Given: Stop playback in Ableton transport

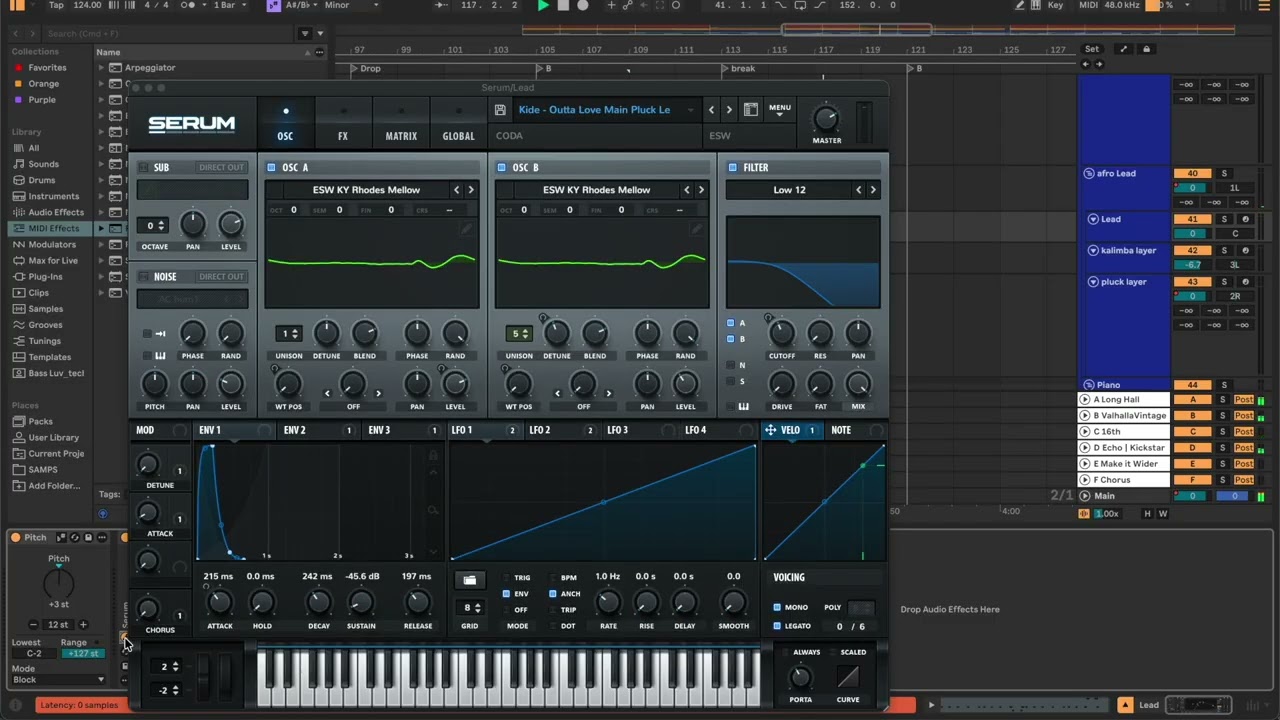Looking at the screenshot, I should pos(563,5).
